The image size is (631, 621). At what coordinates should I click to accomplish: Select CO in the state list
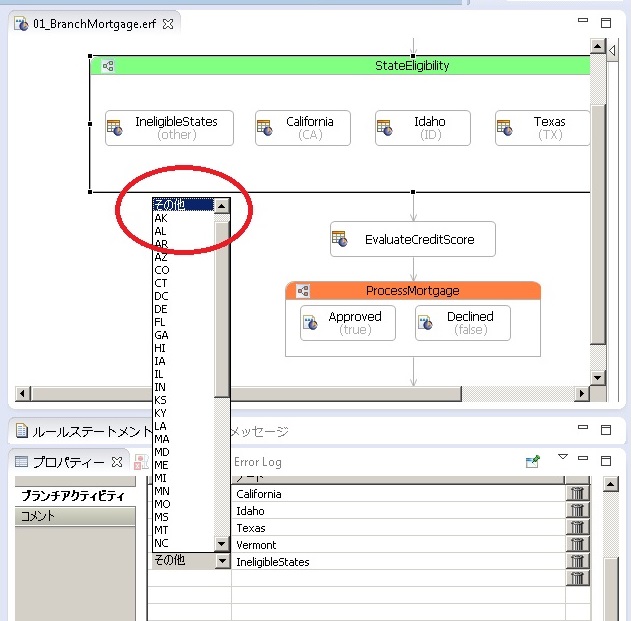[x=184, y=270]
